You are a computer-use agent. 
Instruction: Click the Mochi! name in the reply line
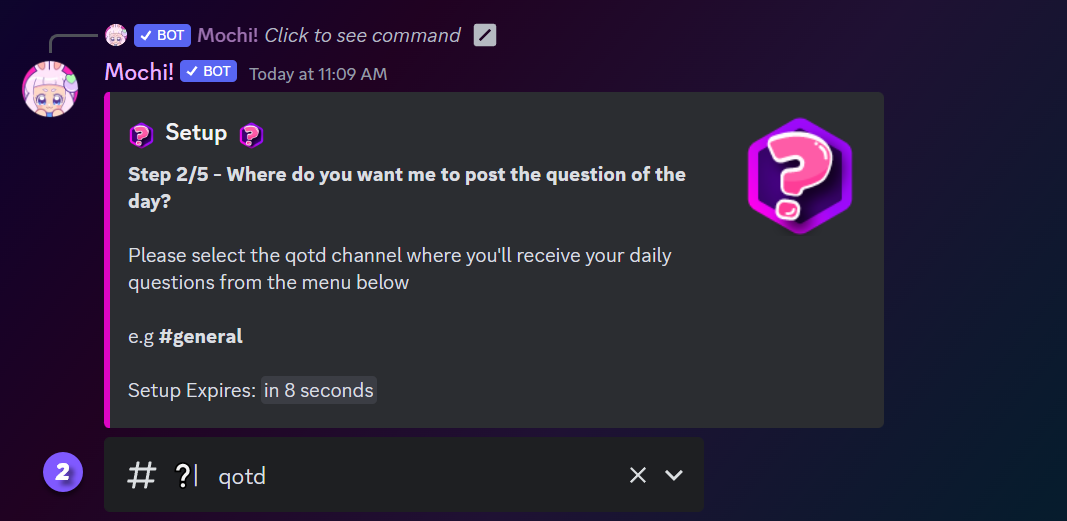[228, 35]
